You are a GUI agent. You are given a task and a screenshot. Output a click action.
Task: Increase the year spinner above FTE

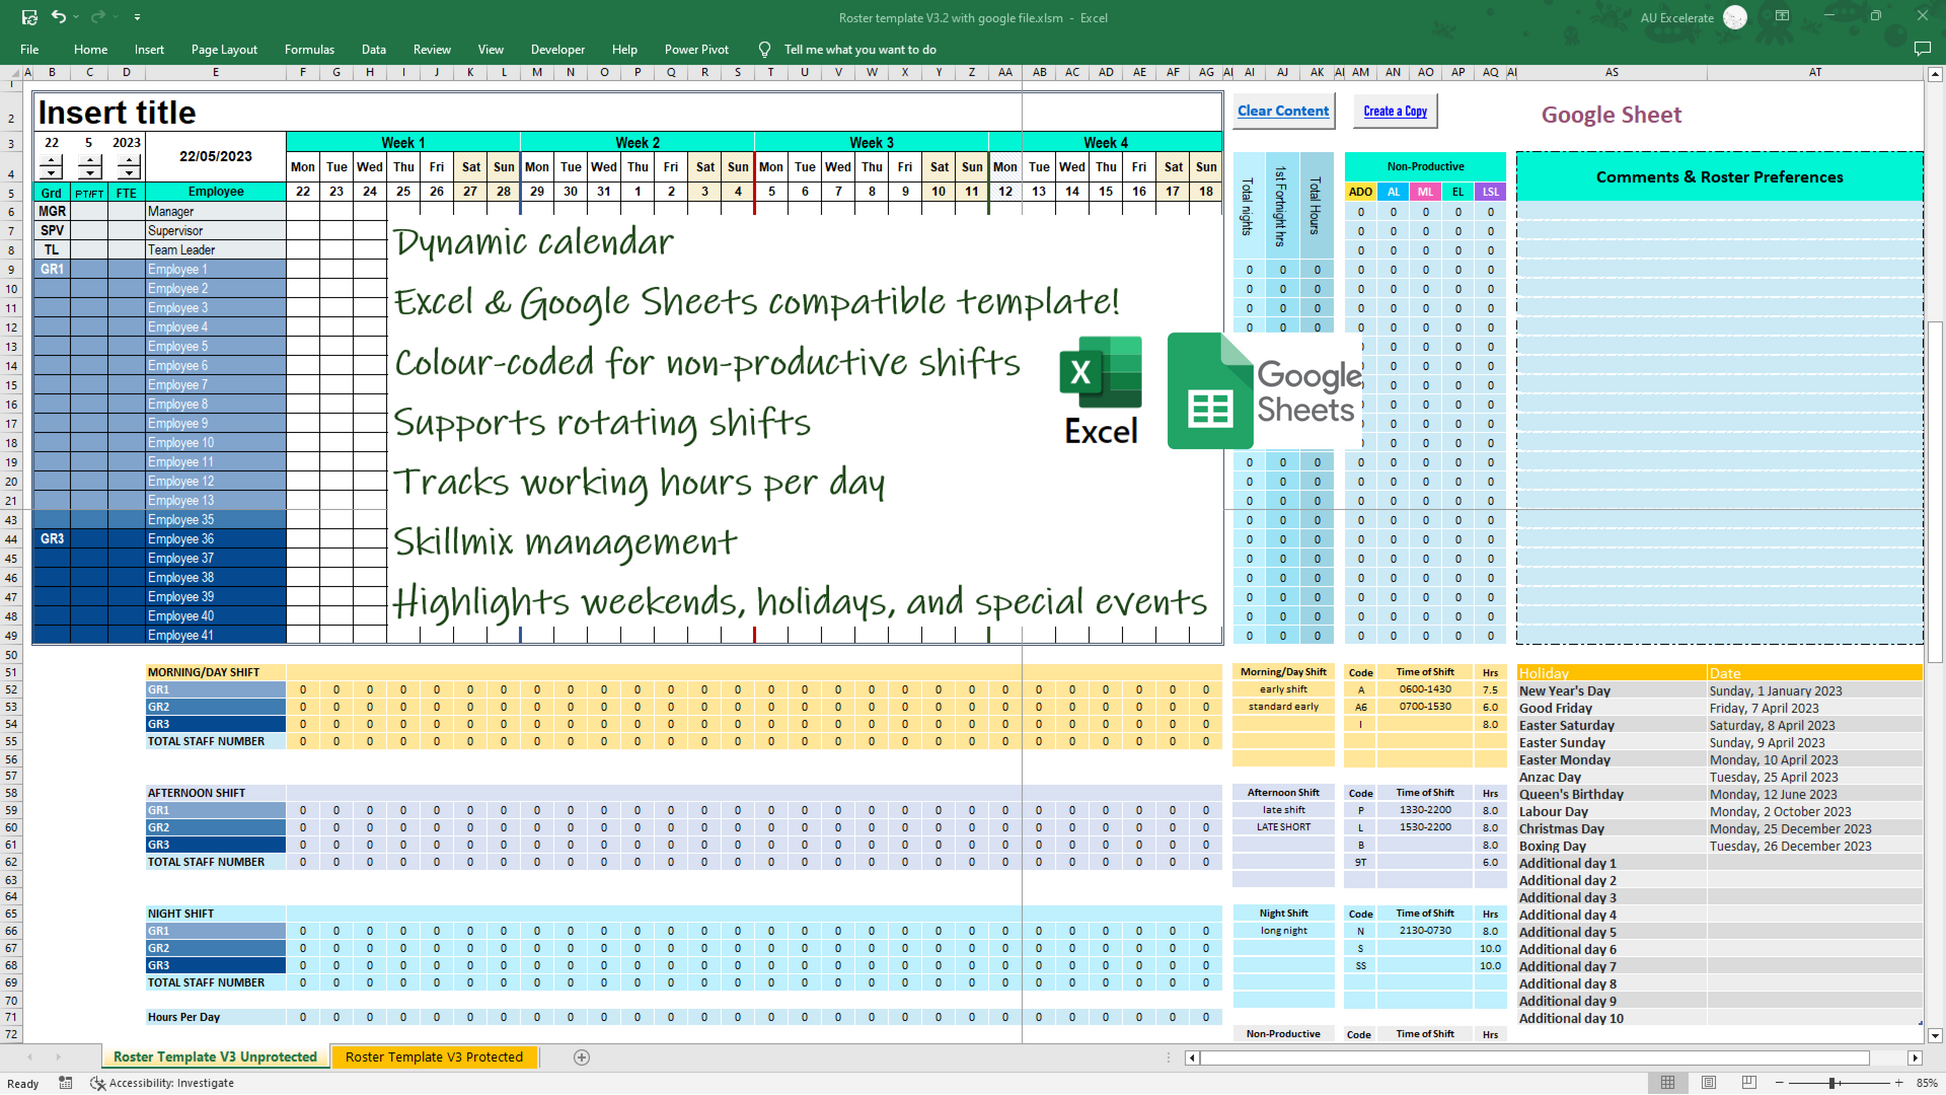click(127, 162)
